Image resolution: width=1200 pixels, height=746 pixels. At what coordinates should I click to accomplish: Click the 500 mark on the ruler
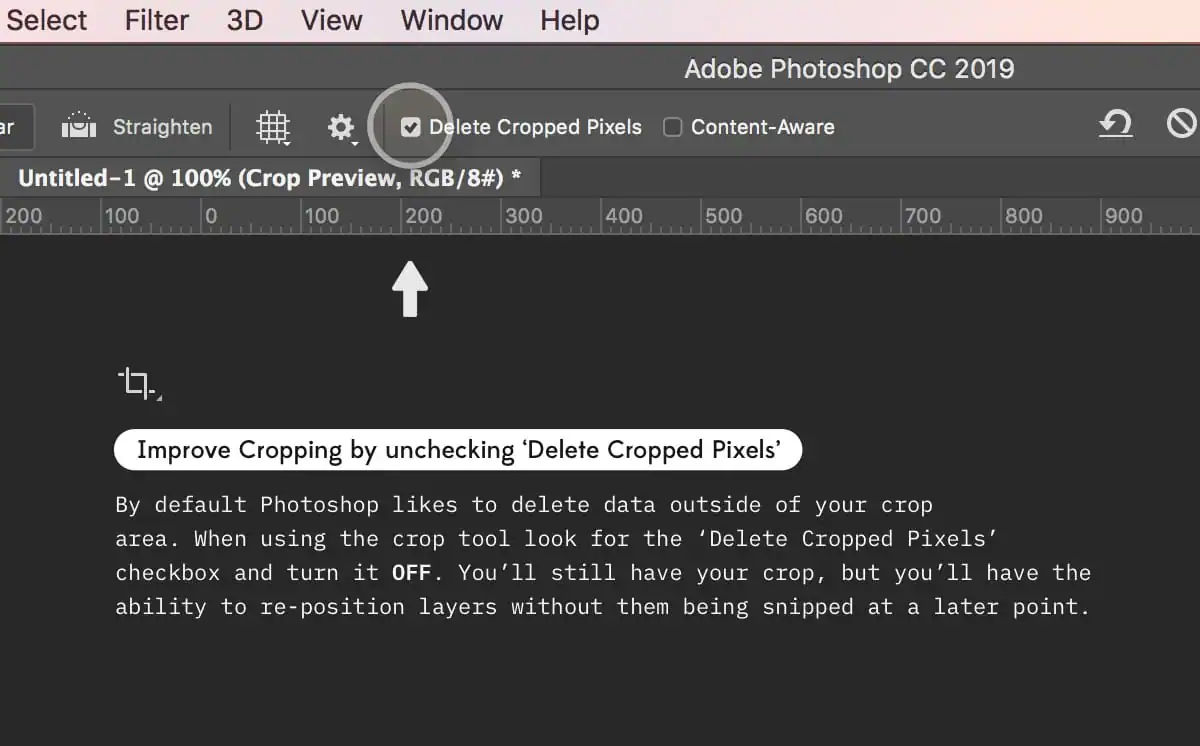pyautogui.click(x=722, y=215)
